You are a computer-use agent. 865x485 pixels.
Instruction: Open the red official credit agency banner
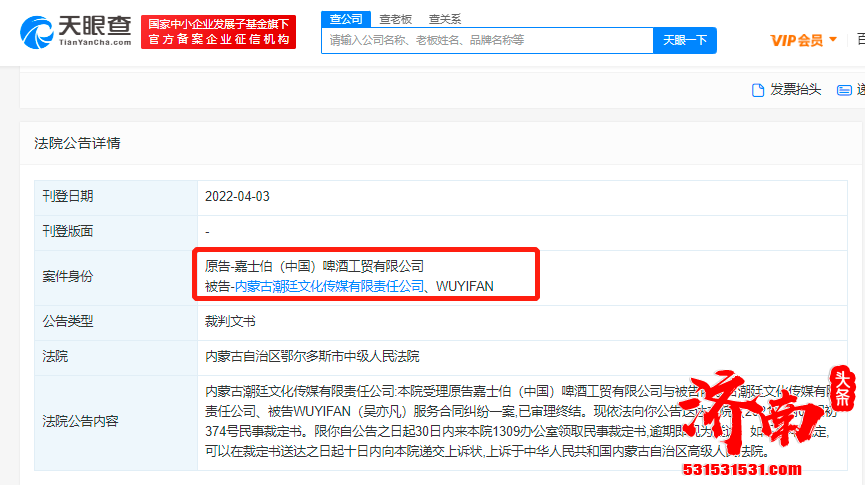coord(218,32)
